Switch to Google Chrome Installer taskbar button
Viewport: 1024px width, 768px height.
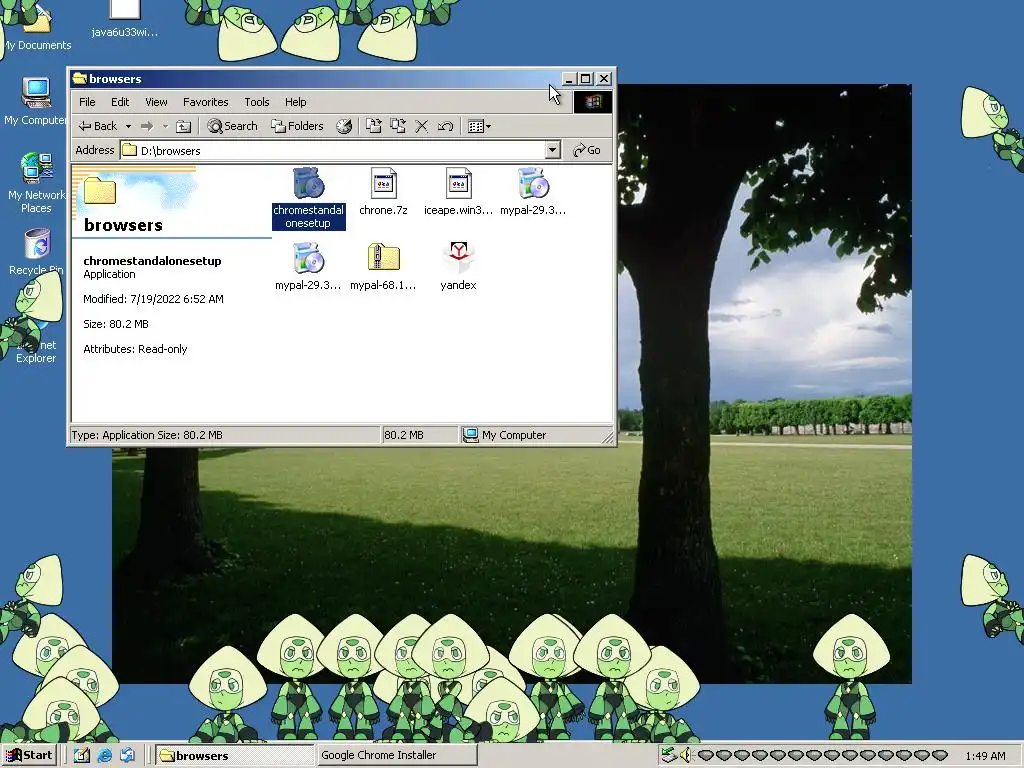pos(396,755)
